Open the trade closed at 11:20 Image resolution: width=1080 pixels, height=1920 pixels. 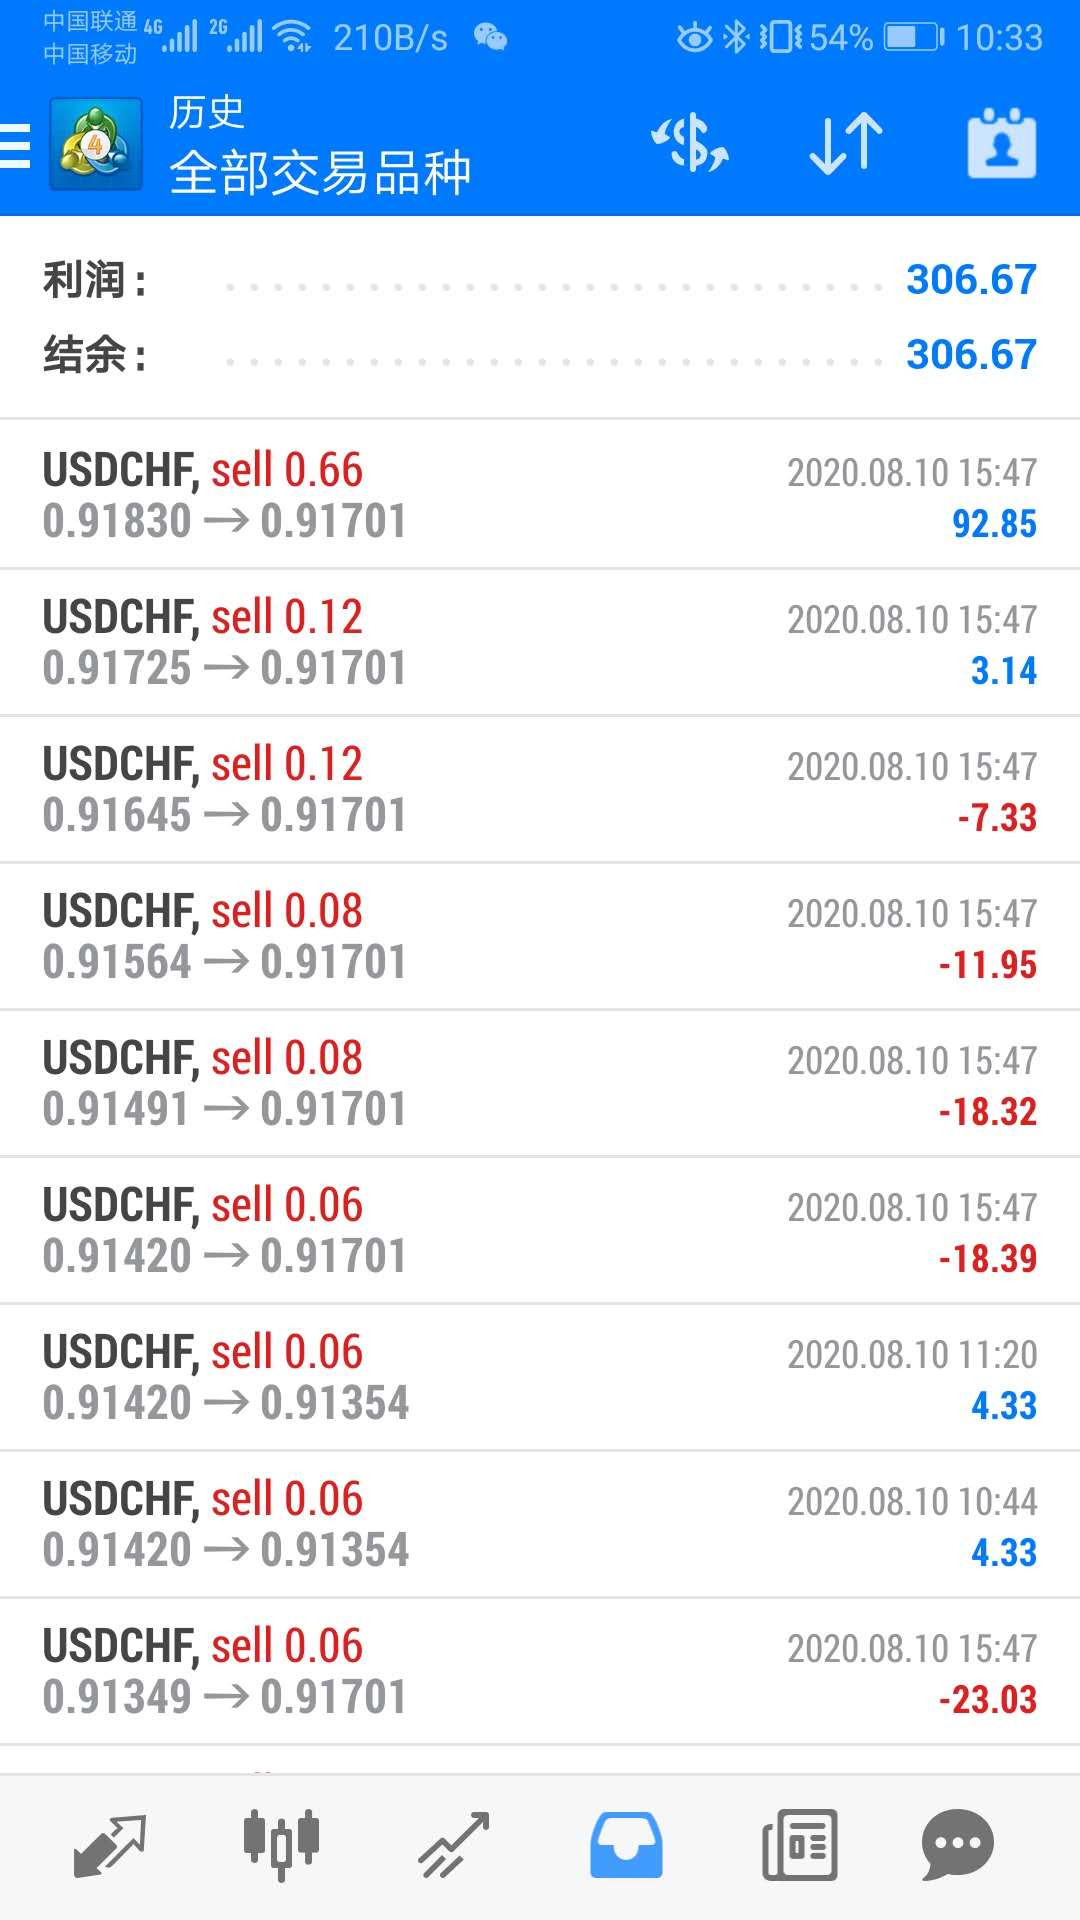coord(540,1377)
